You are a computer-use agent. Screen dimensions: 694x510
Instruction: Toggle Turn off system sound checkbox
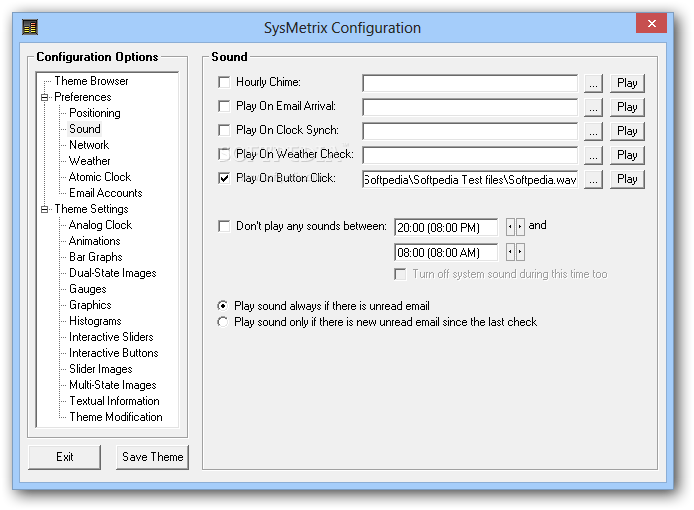(400, 274)
